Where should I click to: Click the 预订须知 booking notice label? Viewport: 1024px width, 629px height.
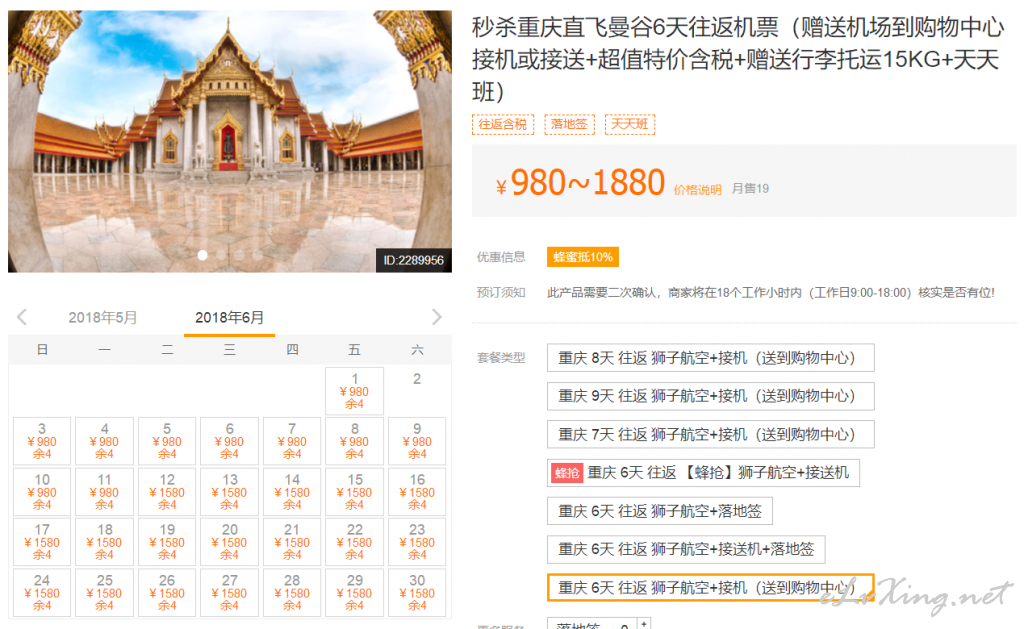click(x=501, y=293)
